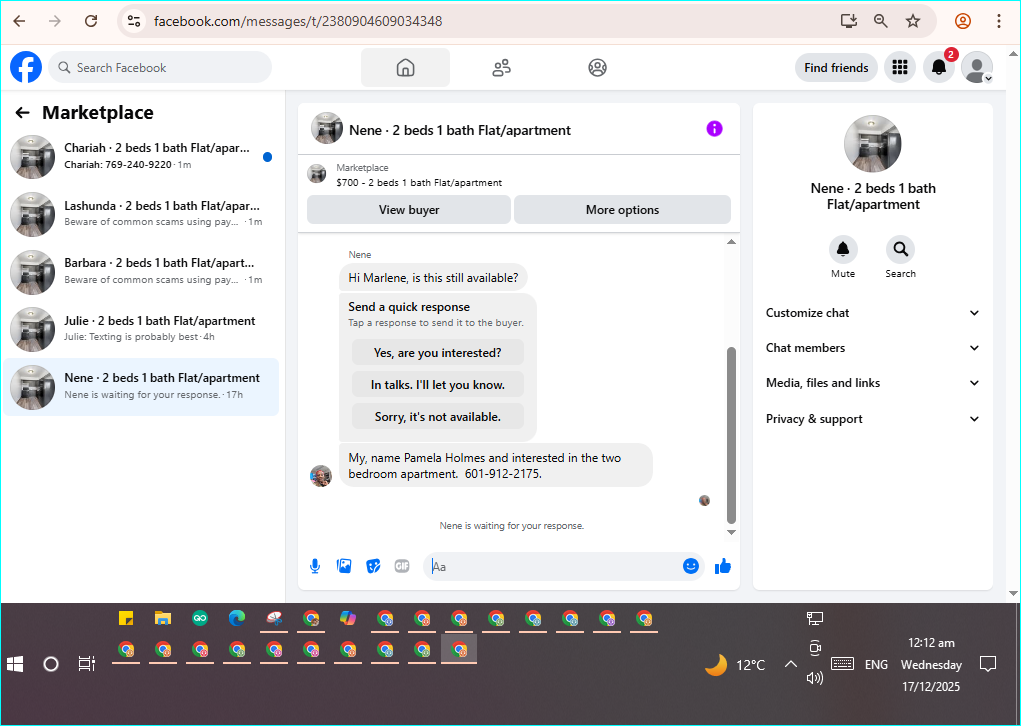
Task: Open Task View on taskbar
Action: tap(86, 664)
